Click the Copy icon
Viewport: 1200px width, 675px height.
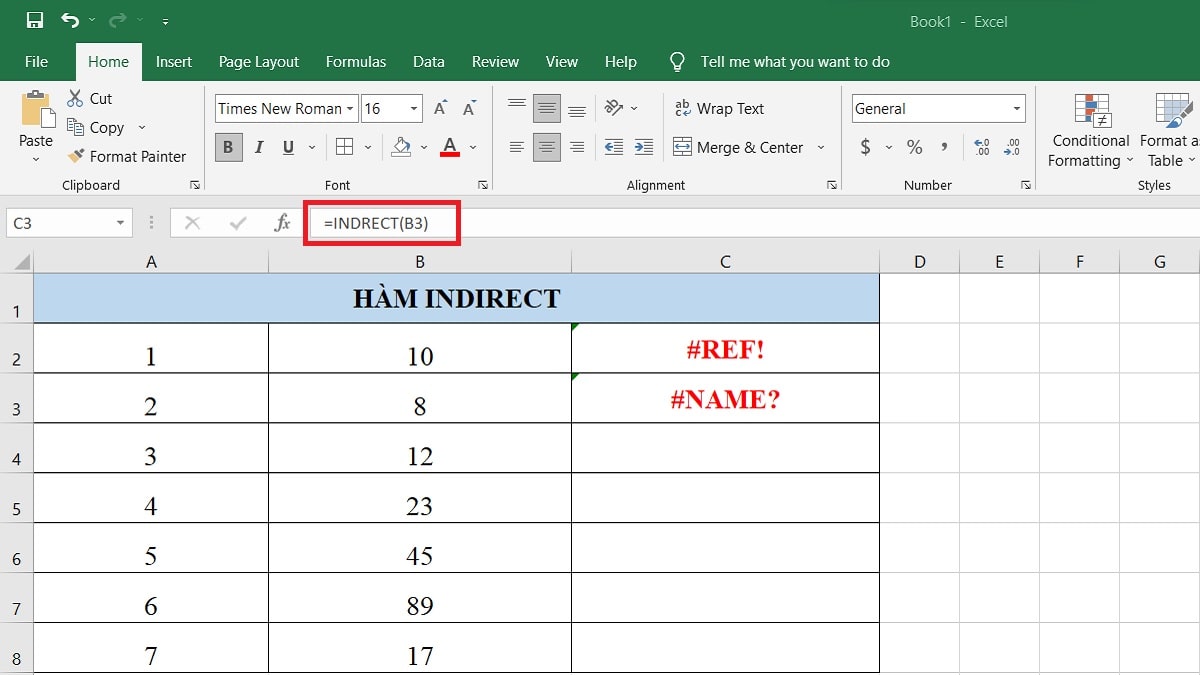pos(75,127)
